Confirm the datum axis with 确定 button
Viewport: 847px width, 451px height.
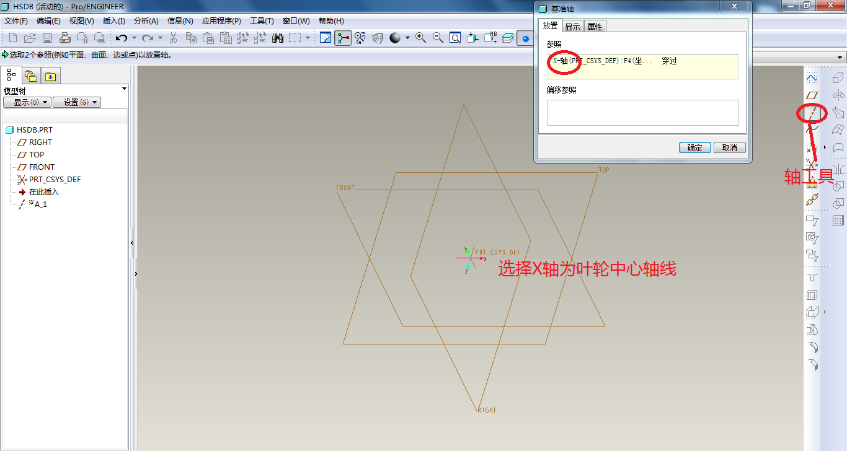click(694, 147)
